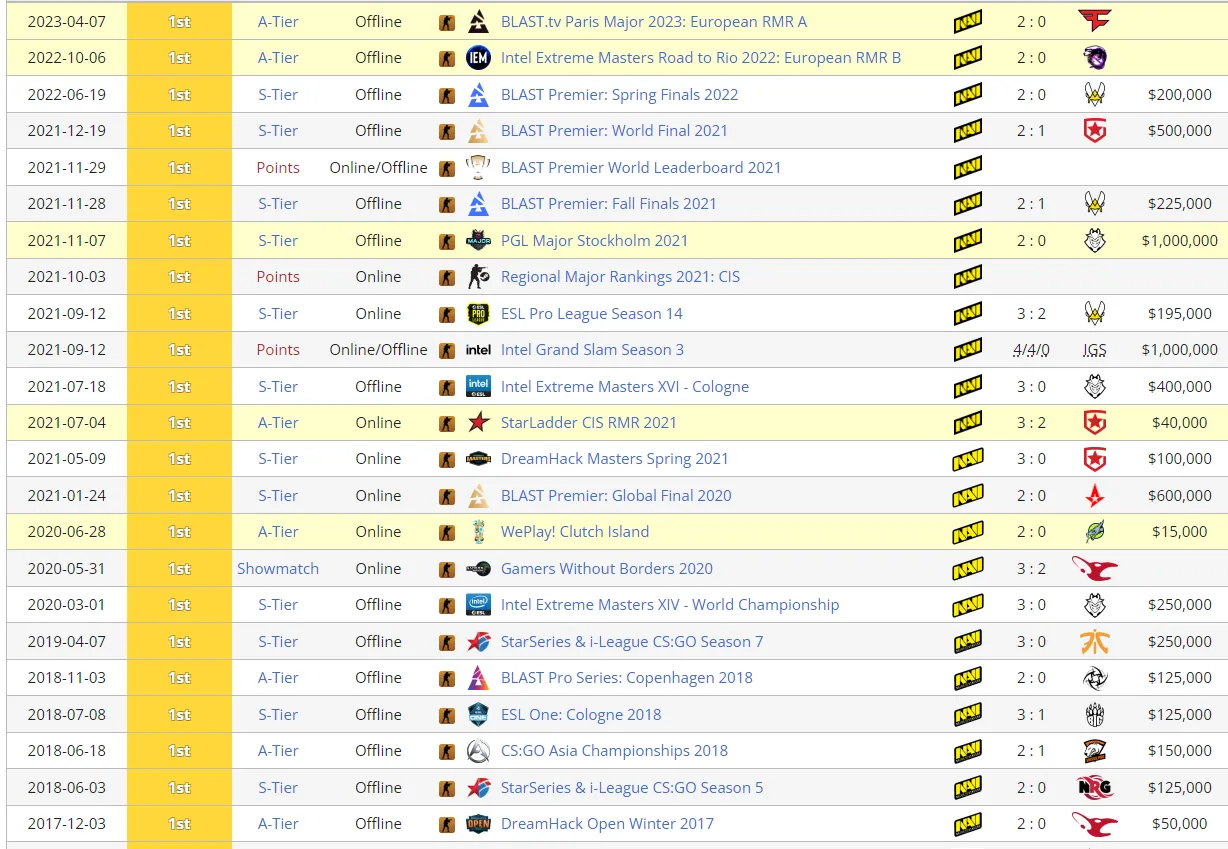Click Fnatic opponent logo in StarSeries Season 7 row
The height and width of the screenshot is (849, 1228).
pyautogui.click(x=1095, y=641)
